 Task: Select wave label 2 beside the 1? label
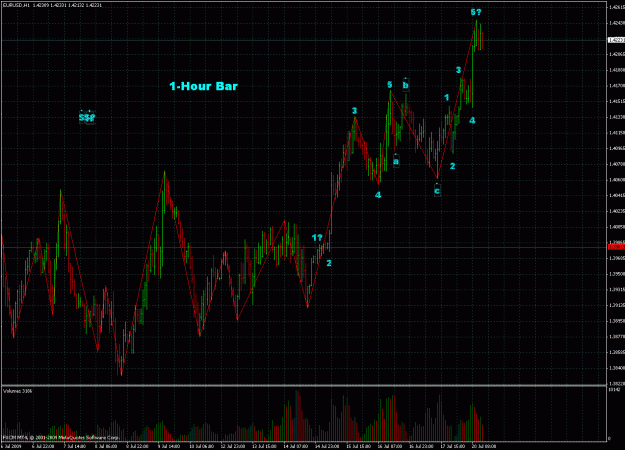pos(329,263)
